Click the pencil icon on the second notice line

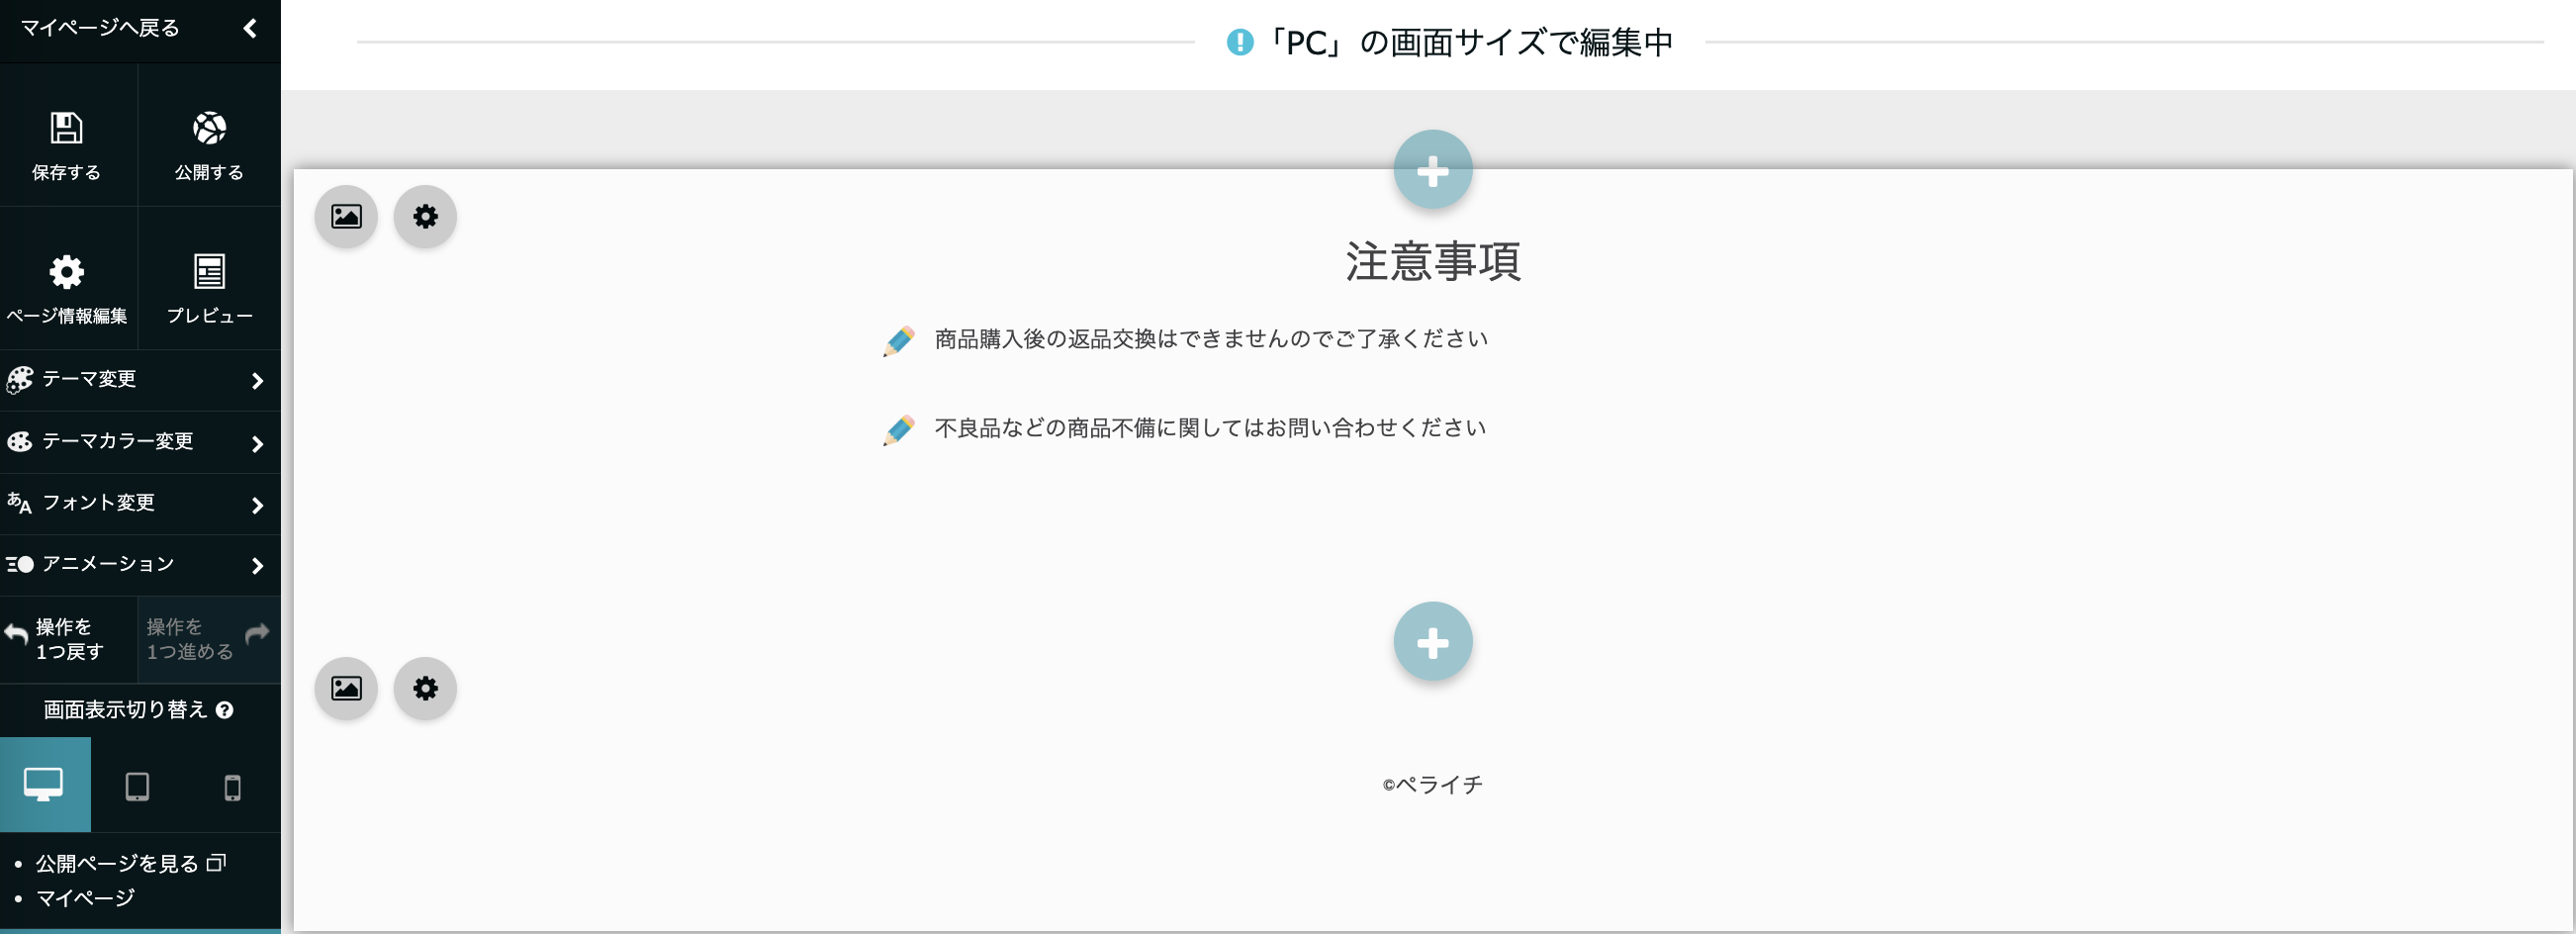[899, 430]
